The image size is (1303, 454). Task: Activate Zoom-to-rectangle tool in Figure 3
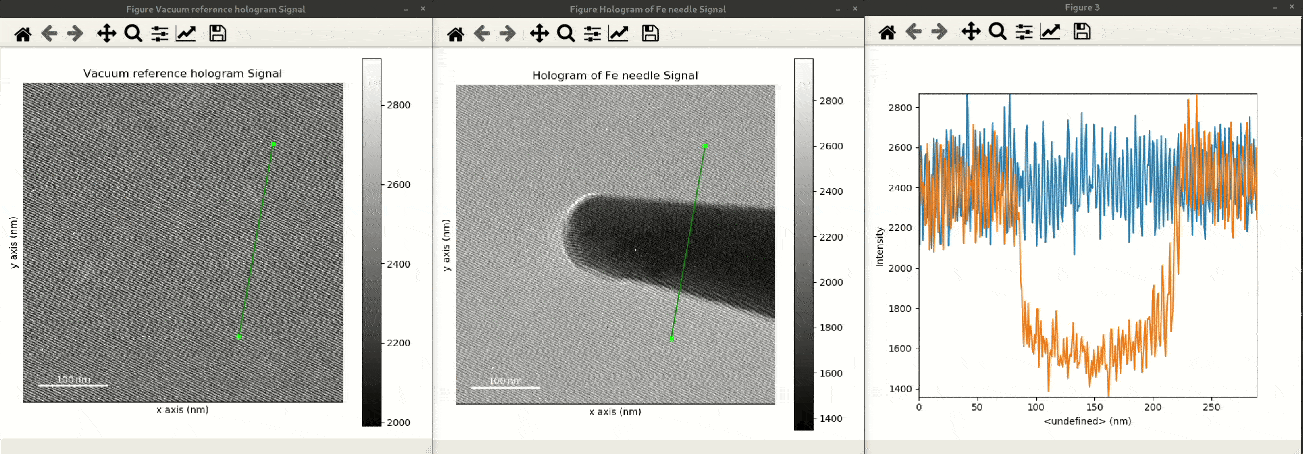pyautogui.click(x=997, y=32)
